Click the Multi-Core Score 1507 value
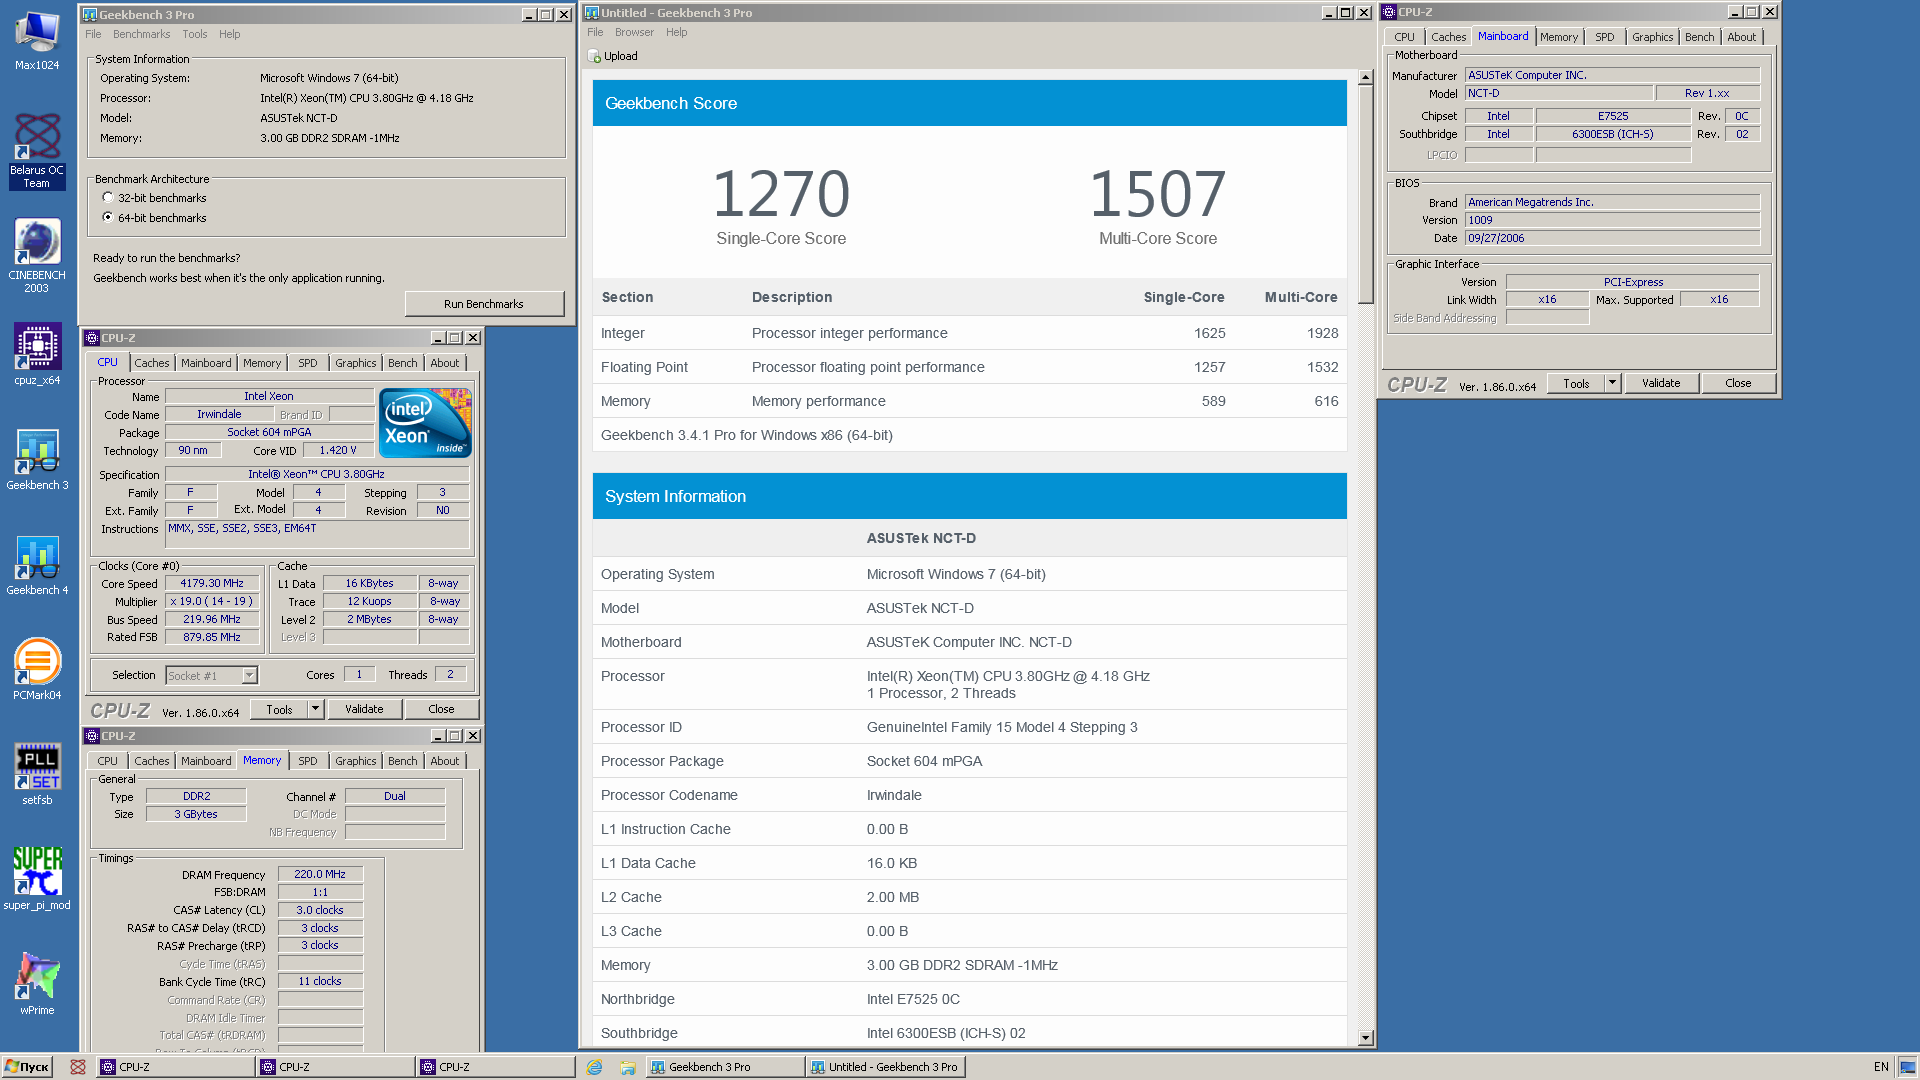Viewport: 1920px width, 1080px height. 1158,194
